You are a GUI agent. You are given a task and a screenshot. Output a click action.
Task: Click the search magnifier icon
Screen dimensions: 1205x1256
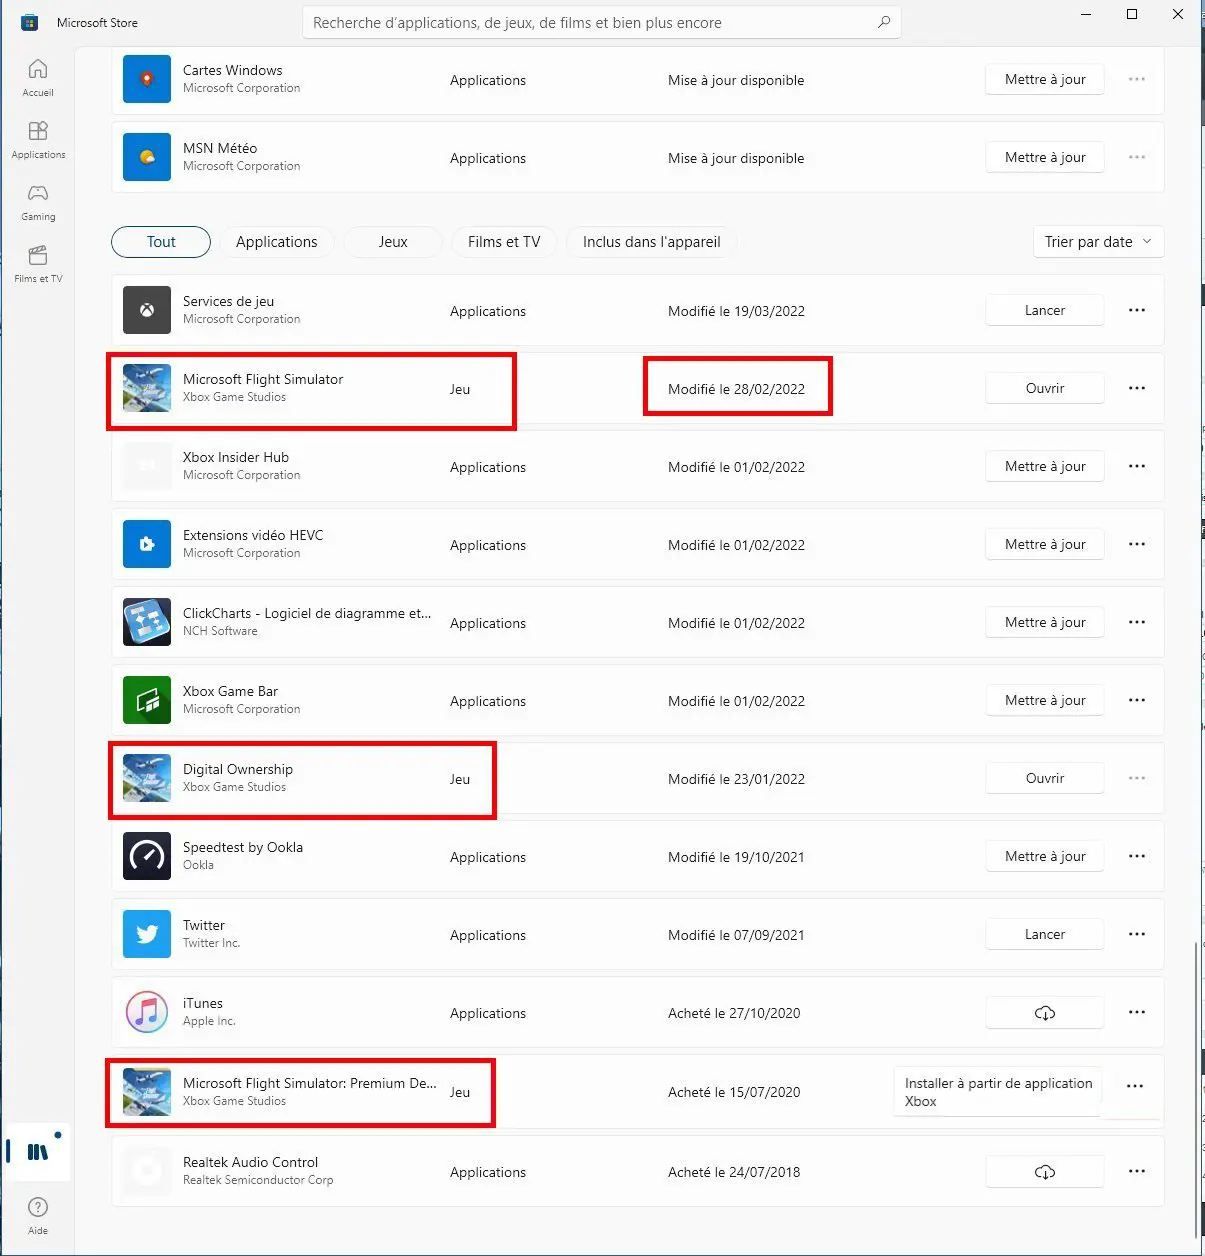click(x=884, y=22)
